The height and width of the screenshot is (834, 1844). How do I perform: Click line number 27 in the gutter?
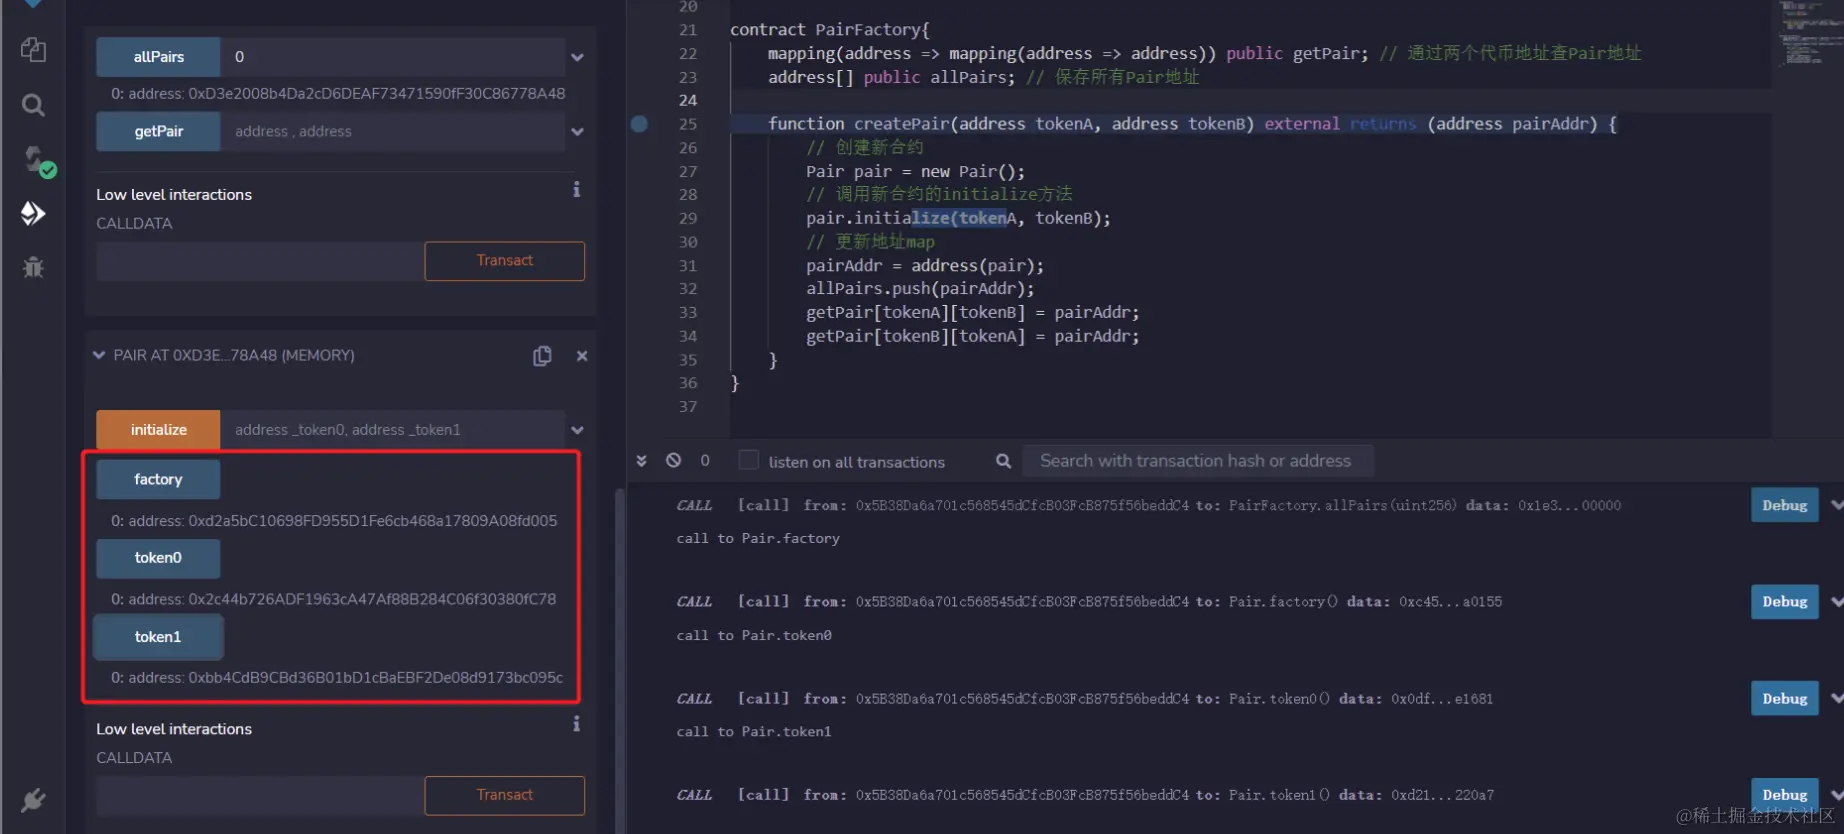point(687,171)
